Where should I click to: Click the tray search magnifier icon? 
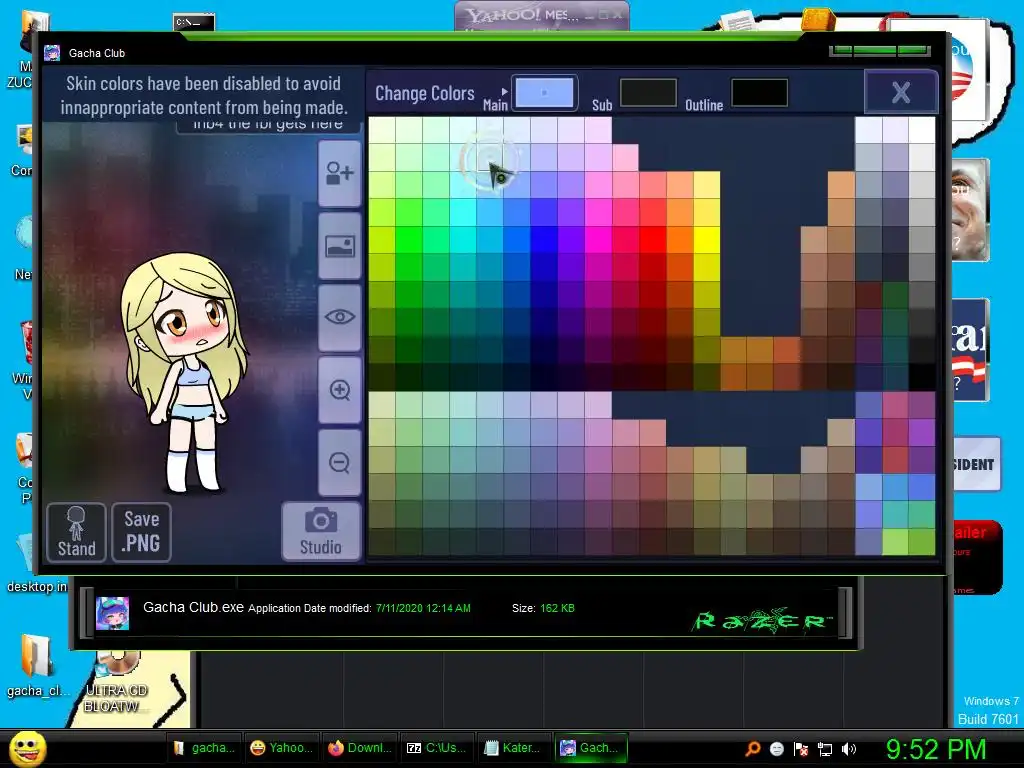click(753, 748)
